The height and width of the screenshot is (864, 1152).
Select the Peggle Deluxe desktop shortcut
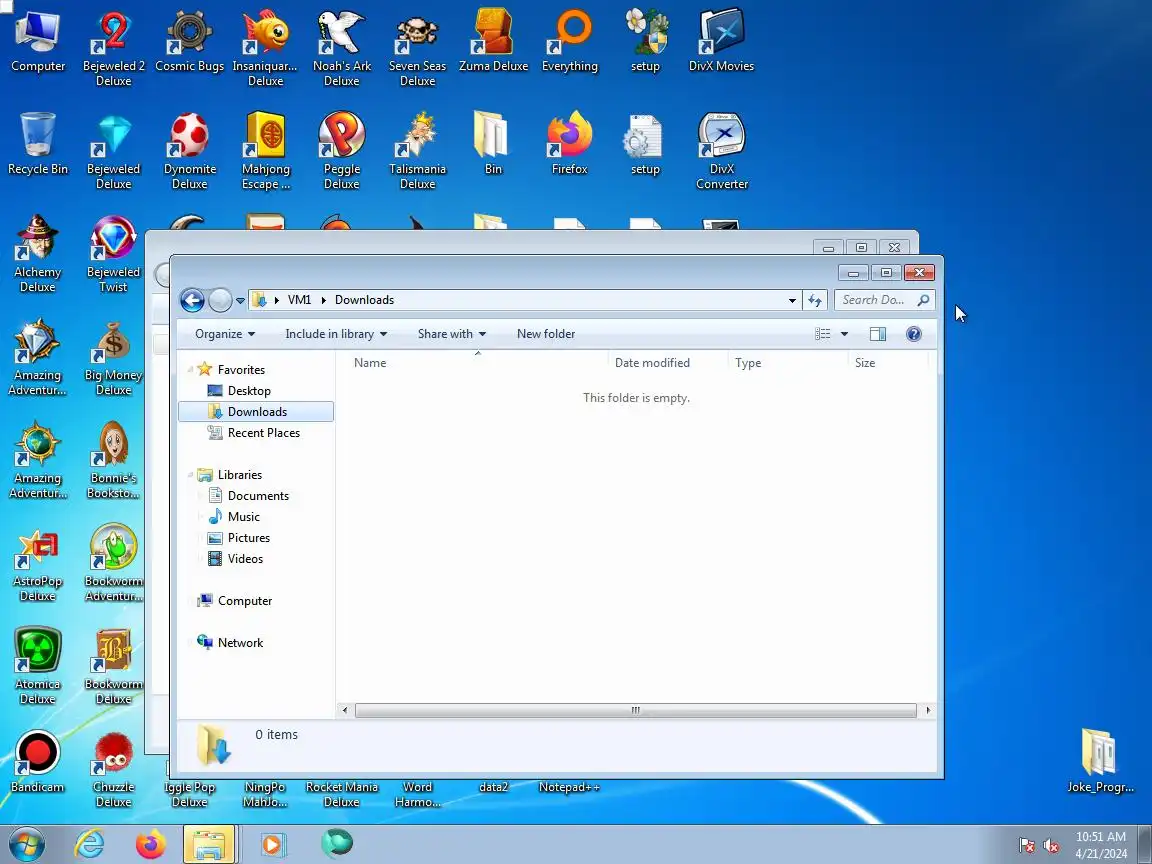(x=342, y=151)
